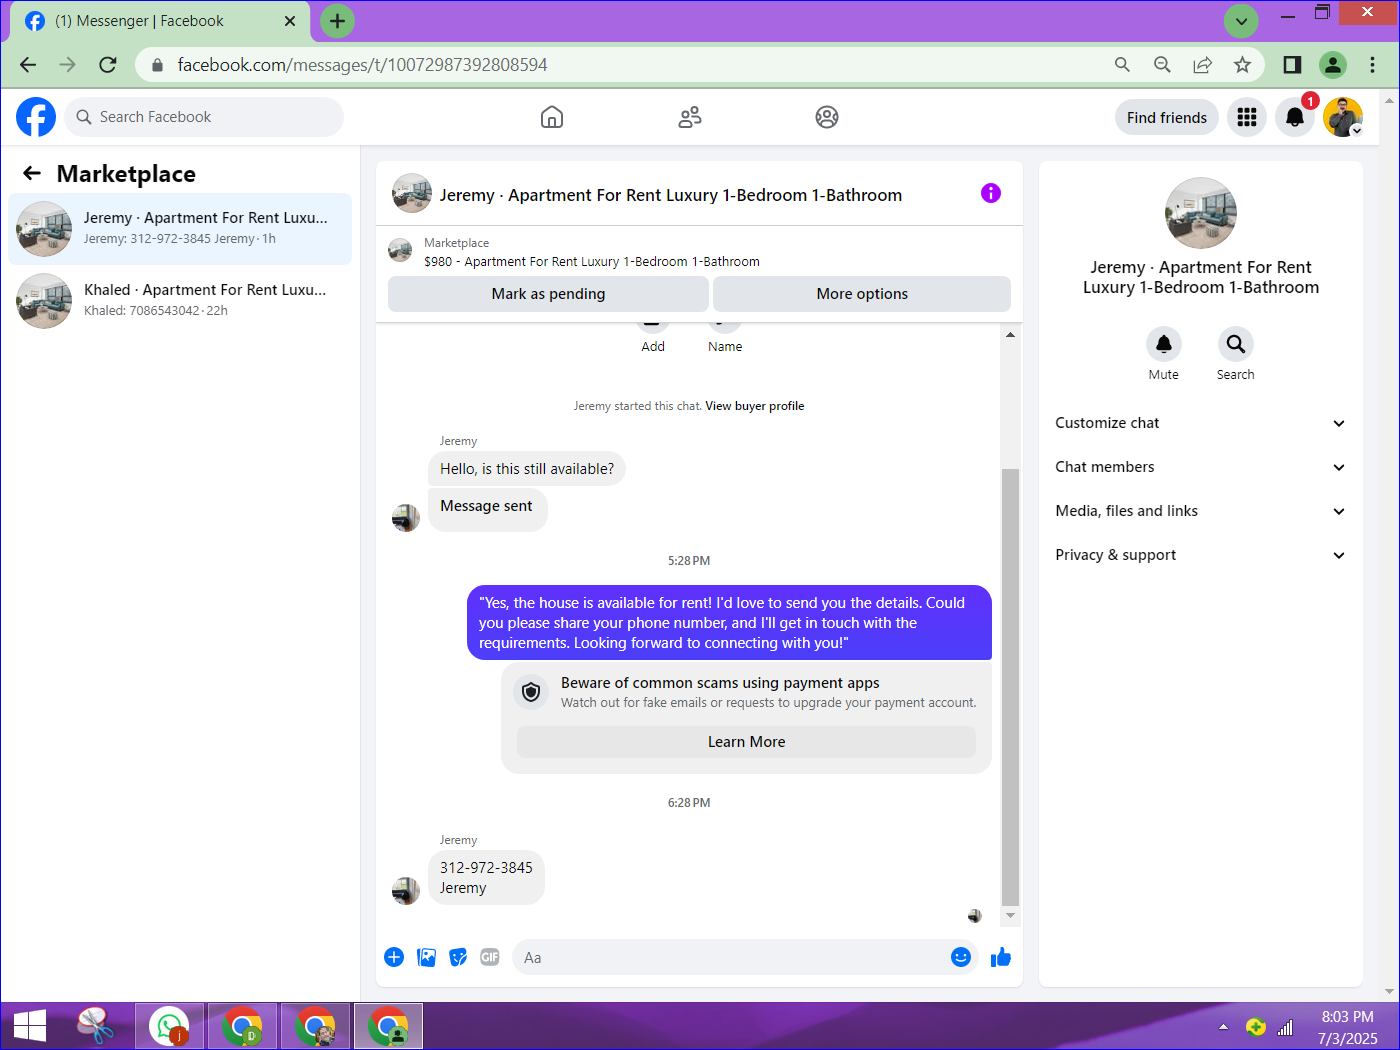Viewport: 1400px width, 1050px height.
Task: Reload the page in Chrome
Action: click(108, 65)
